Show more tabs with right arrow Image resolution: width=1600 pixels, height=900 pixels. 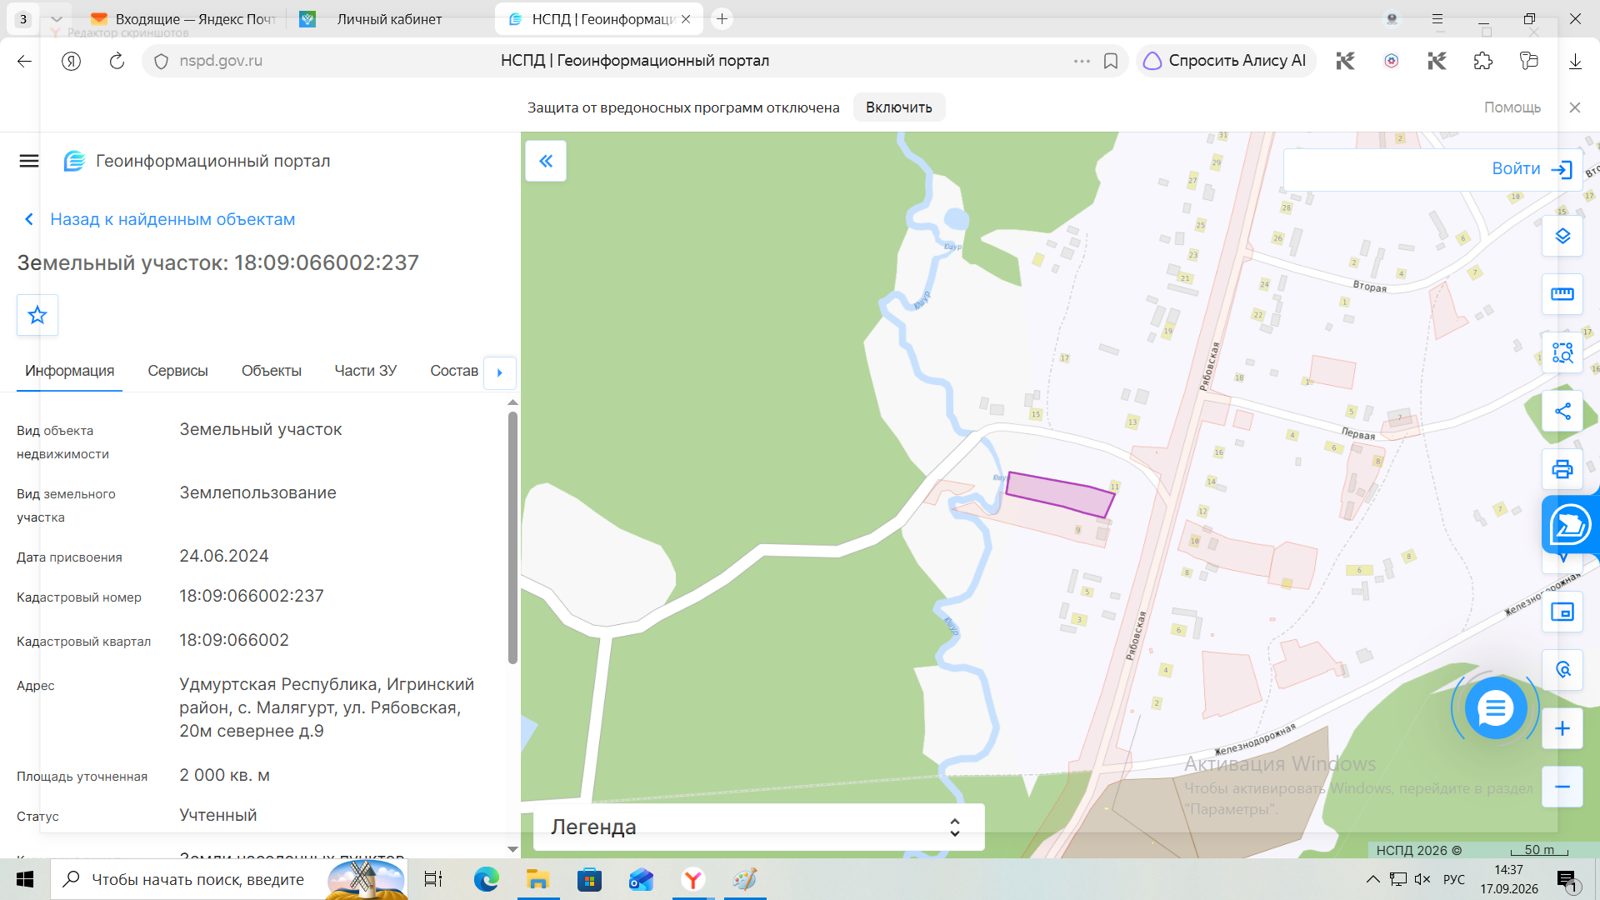click(499, 373)
